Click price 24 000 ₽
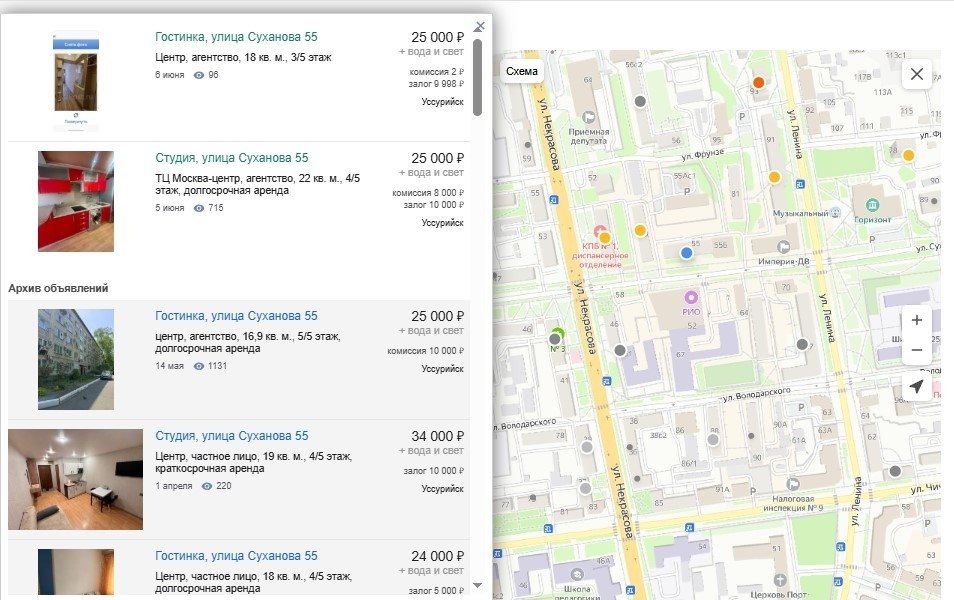954x600 pixels. (x=437, y=556)
